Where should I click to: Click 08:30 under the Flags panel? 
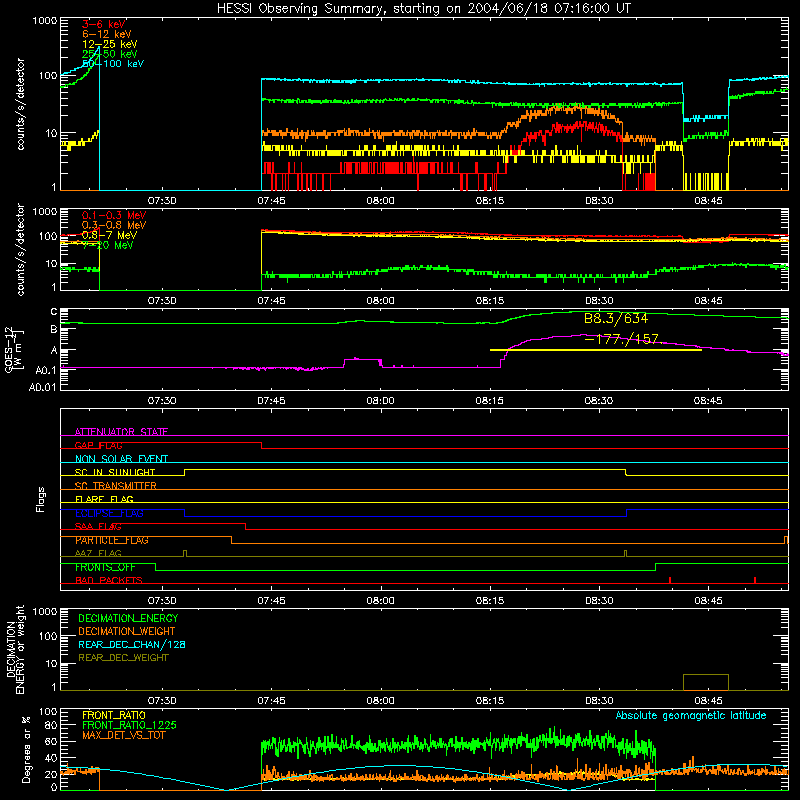click(x=599, y=601)
